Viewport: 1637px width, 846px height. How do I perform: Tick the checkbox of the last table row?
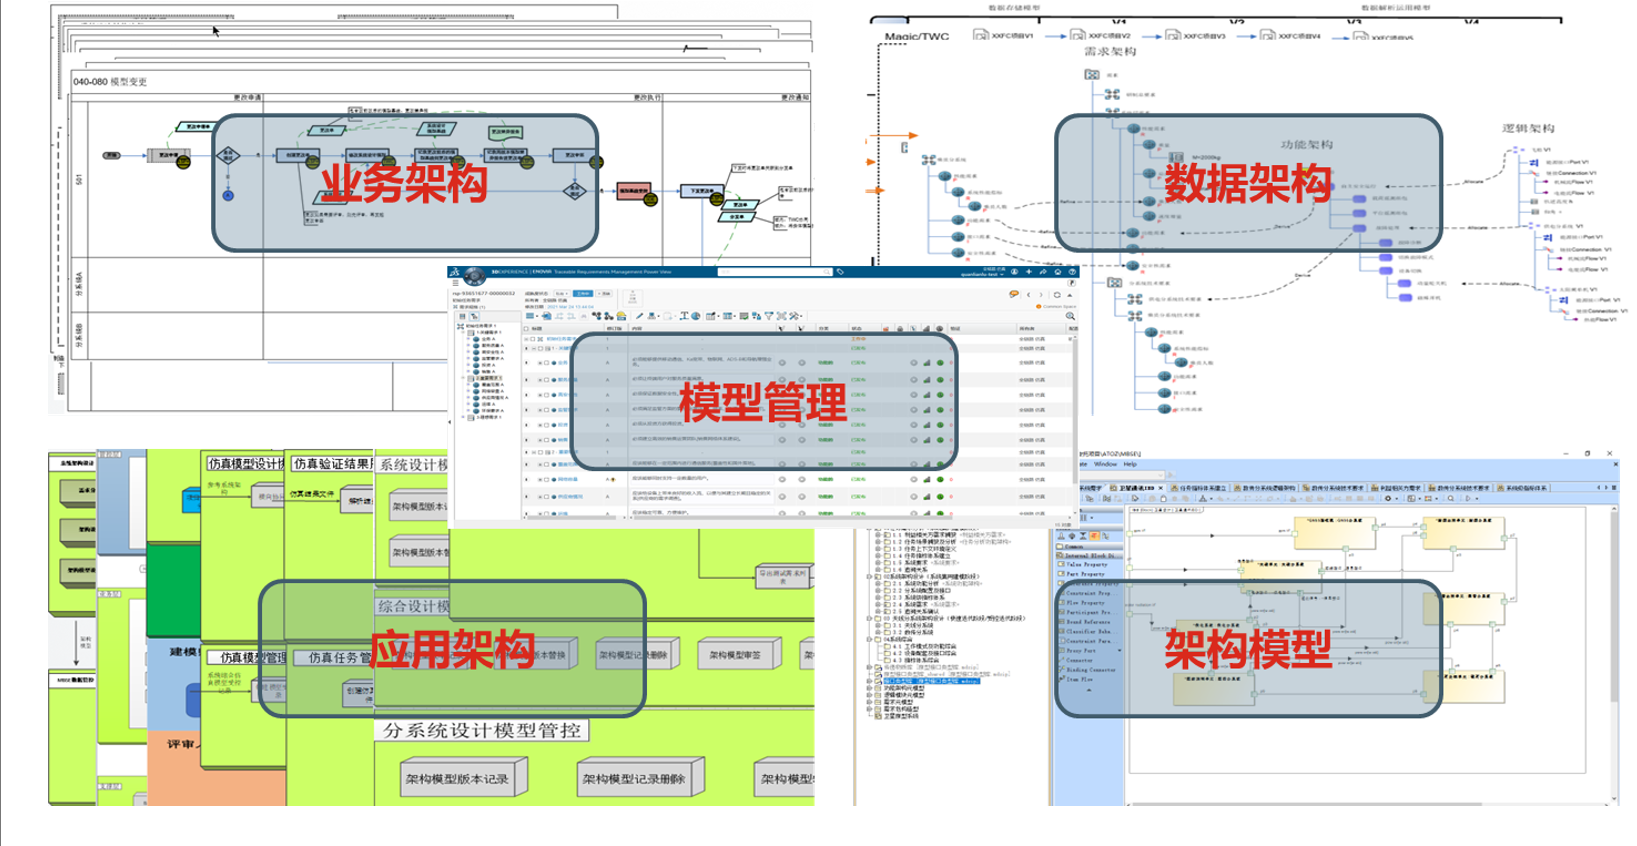548,514
